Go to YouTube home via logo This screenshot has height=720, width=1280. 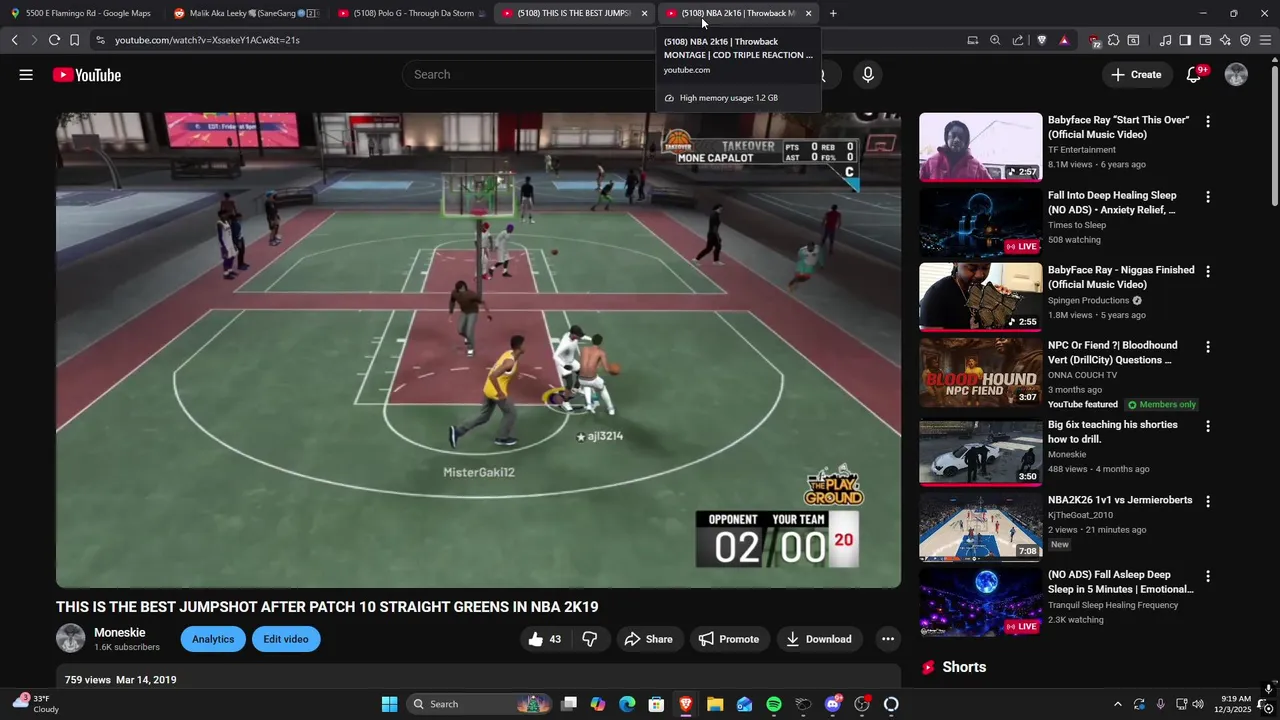87,75
